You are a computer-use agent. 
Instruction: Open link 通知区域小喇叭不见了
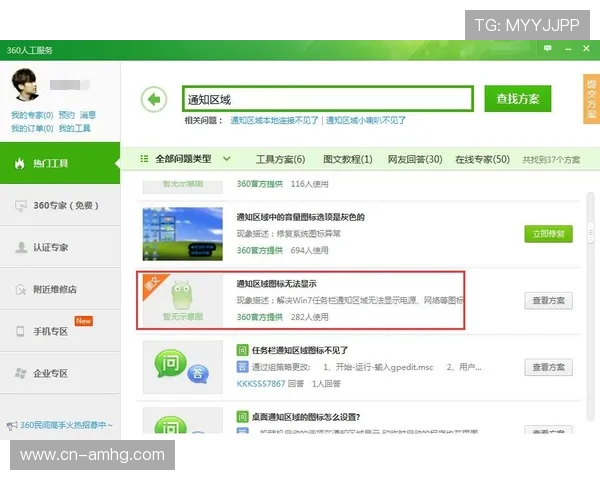(x=365, y=120)
